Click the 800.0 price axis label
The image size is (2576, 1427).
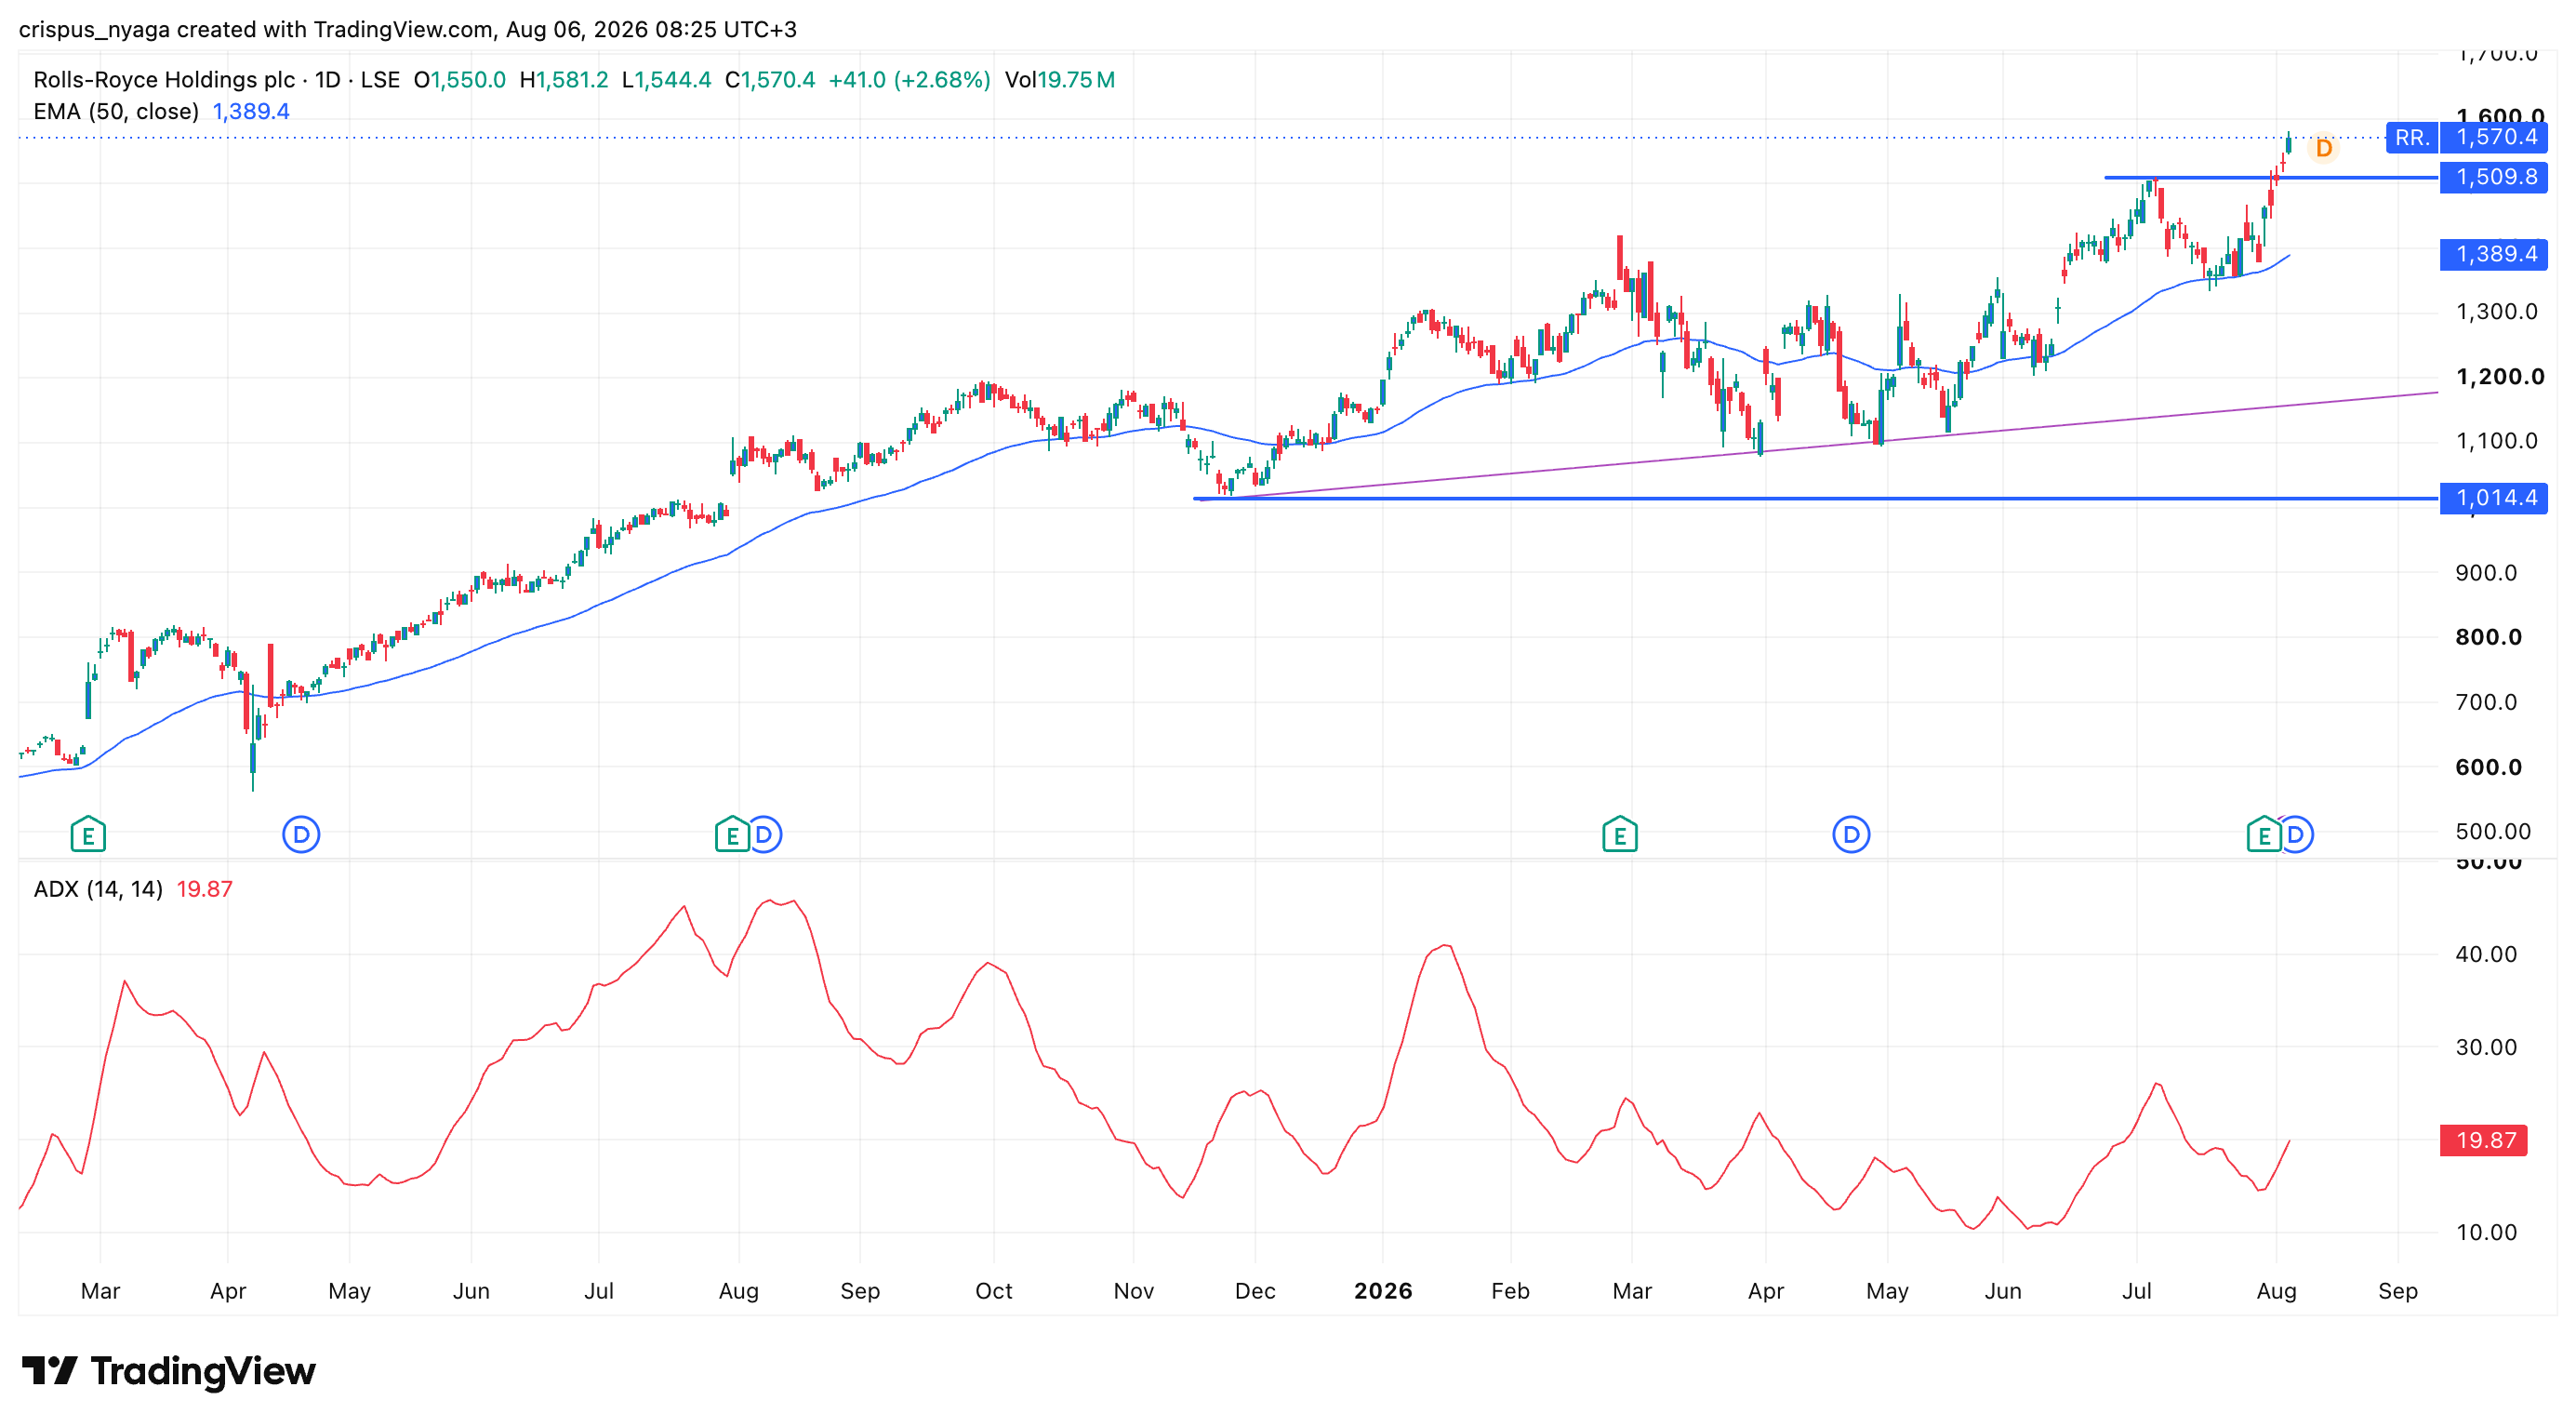click(x=2488, y=637)
